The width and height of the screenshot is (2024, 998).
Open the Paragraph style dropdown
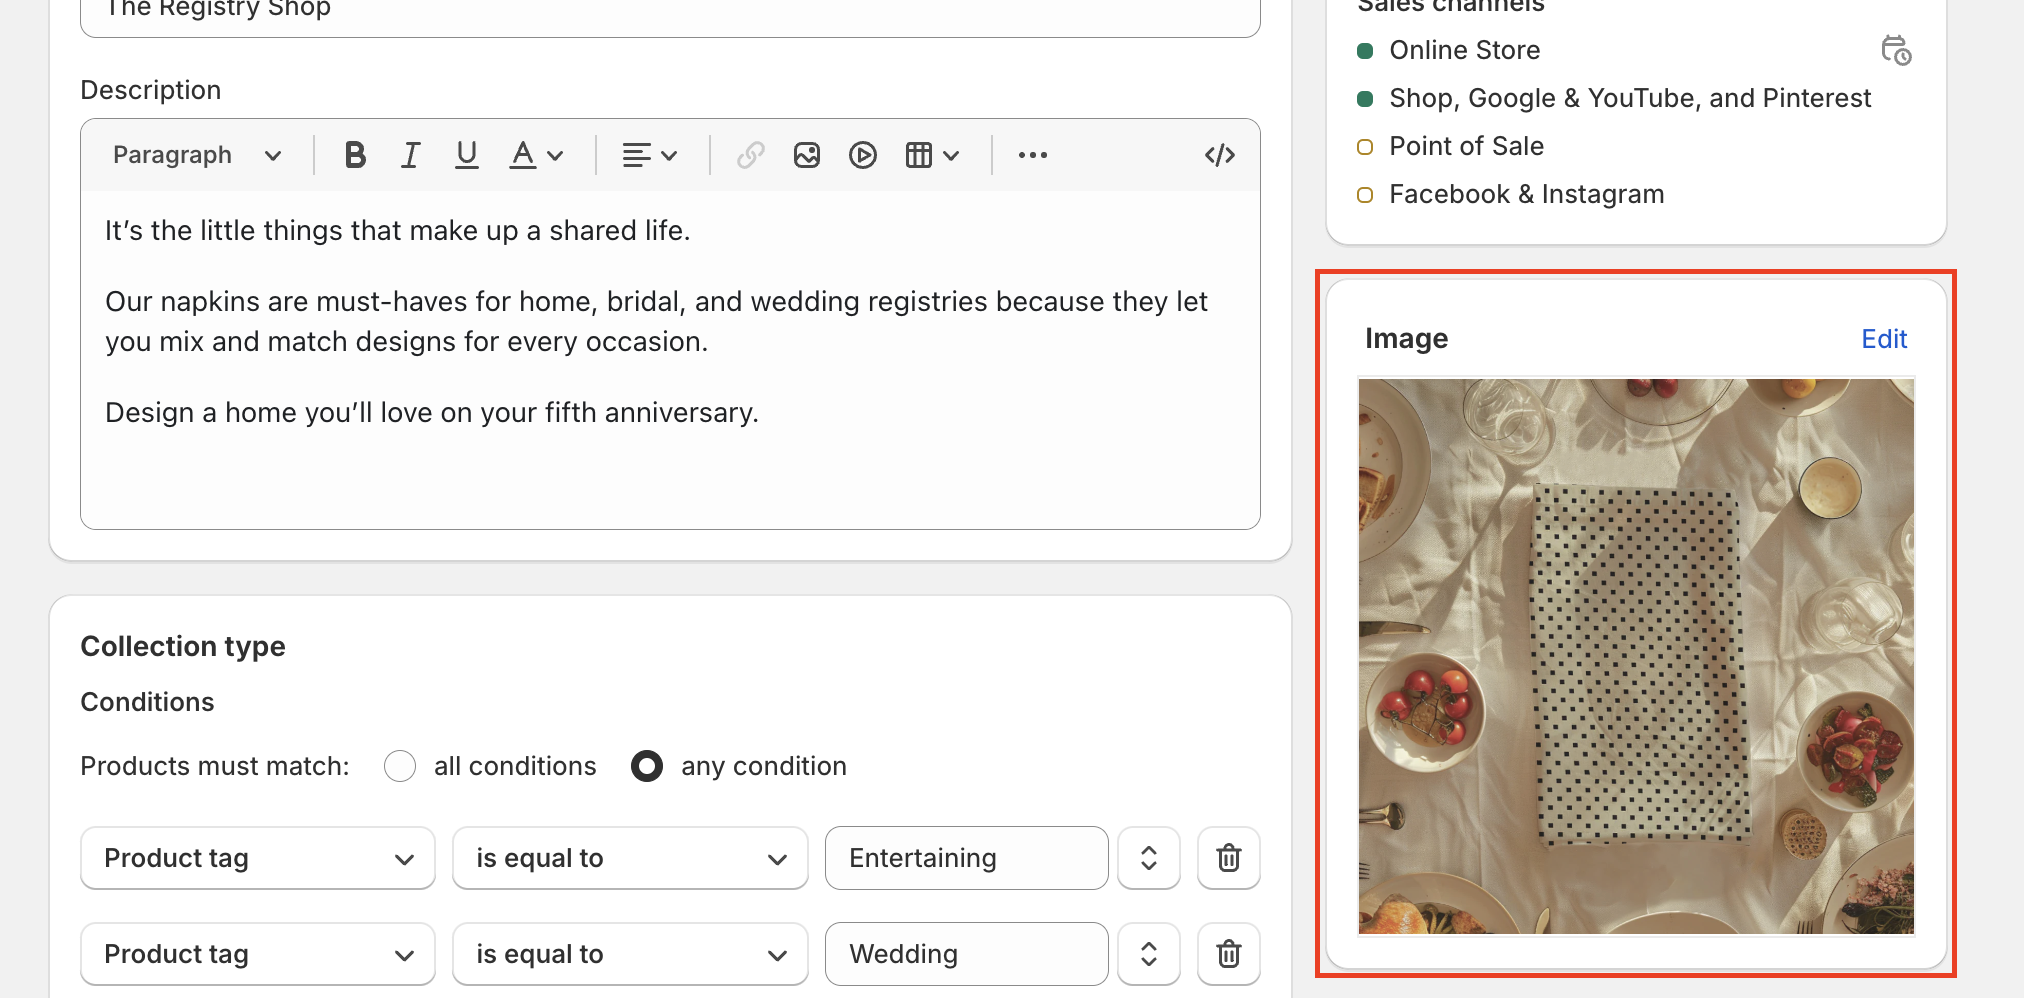click(196, 155)
